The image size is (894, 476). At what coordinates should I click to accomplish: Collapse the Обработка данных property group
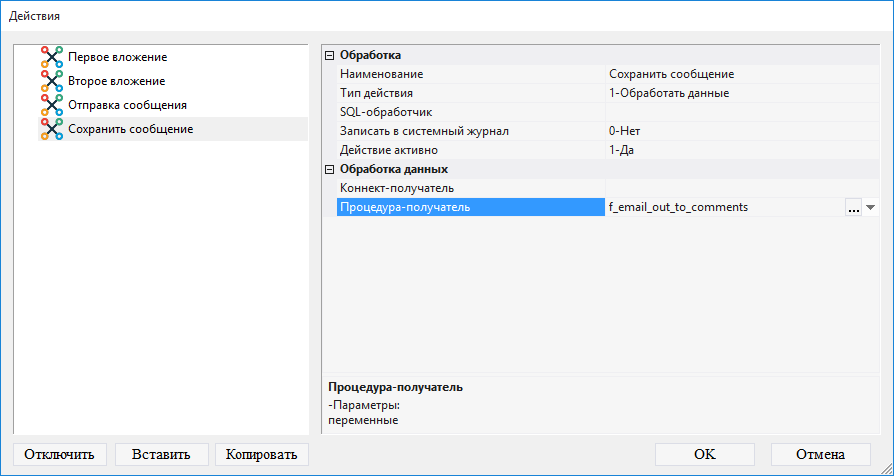pyautogui.click(x=330, y=169)
